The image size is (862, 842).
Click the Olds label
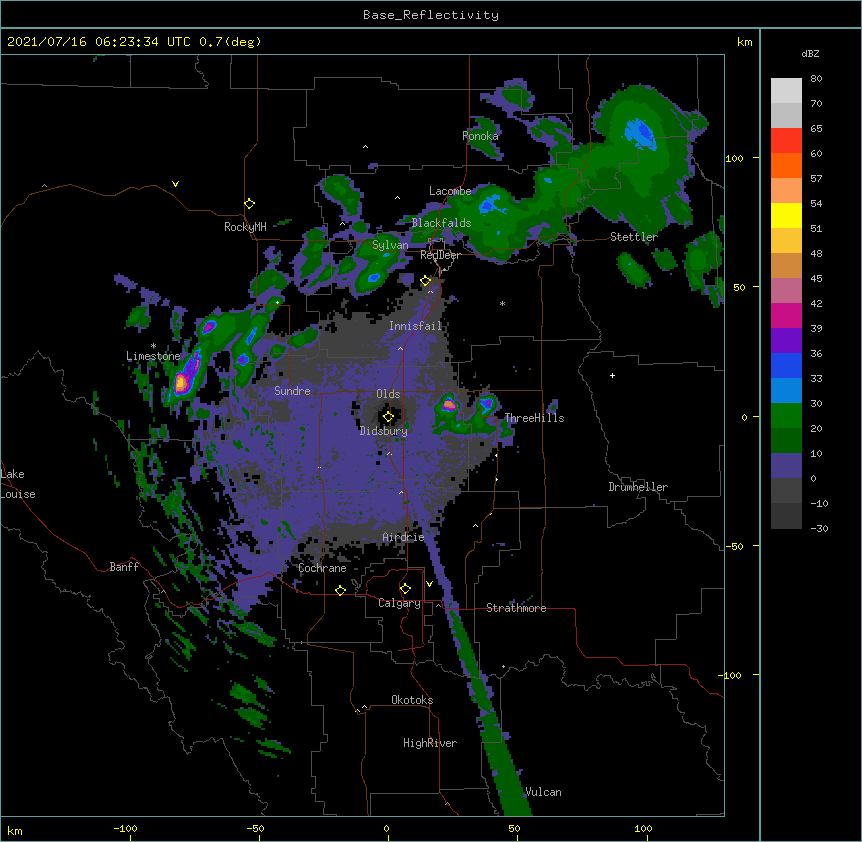[x=388, y=394]
